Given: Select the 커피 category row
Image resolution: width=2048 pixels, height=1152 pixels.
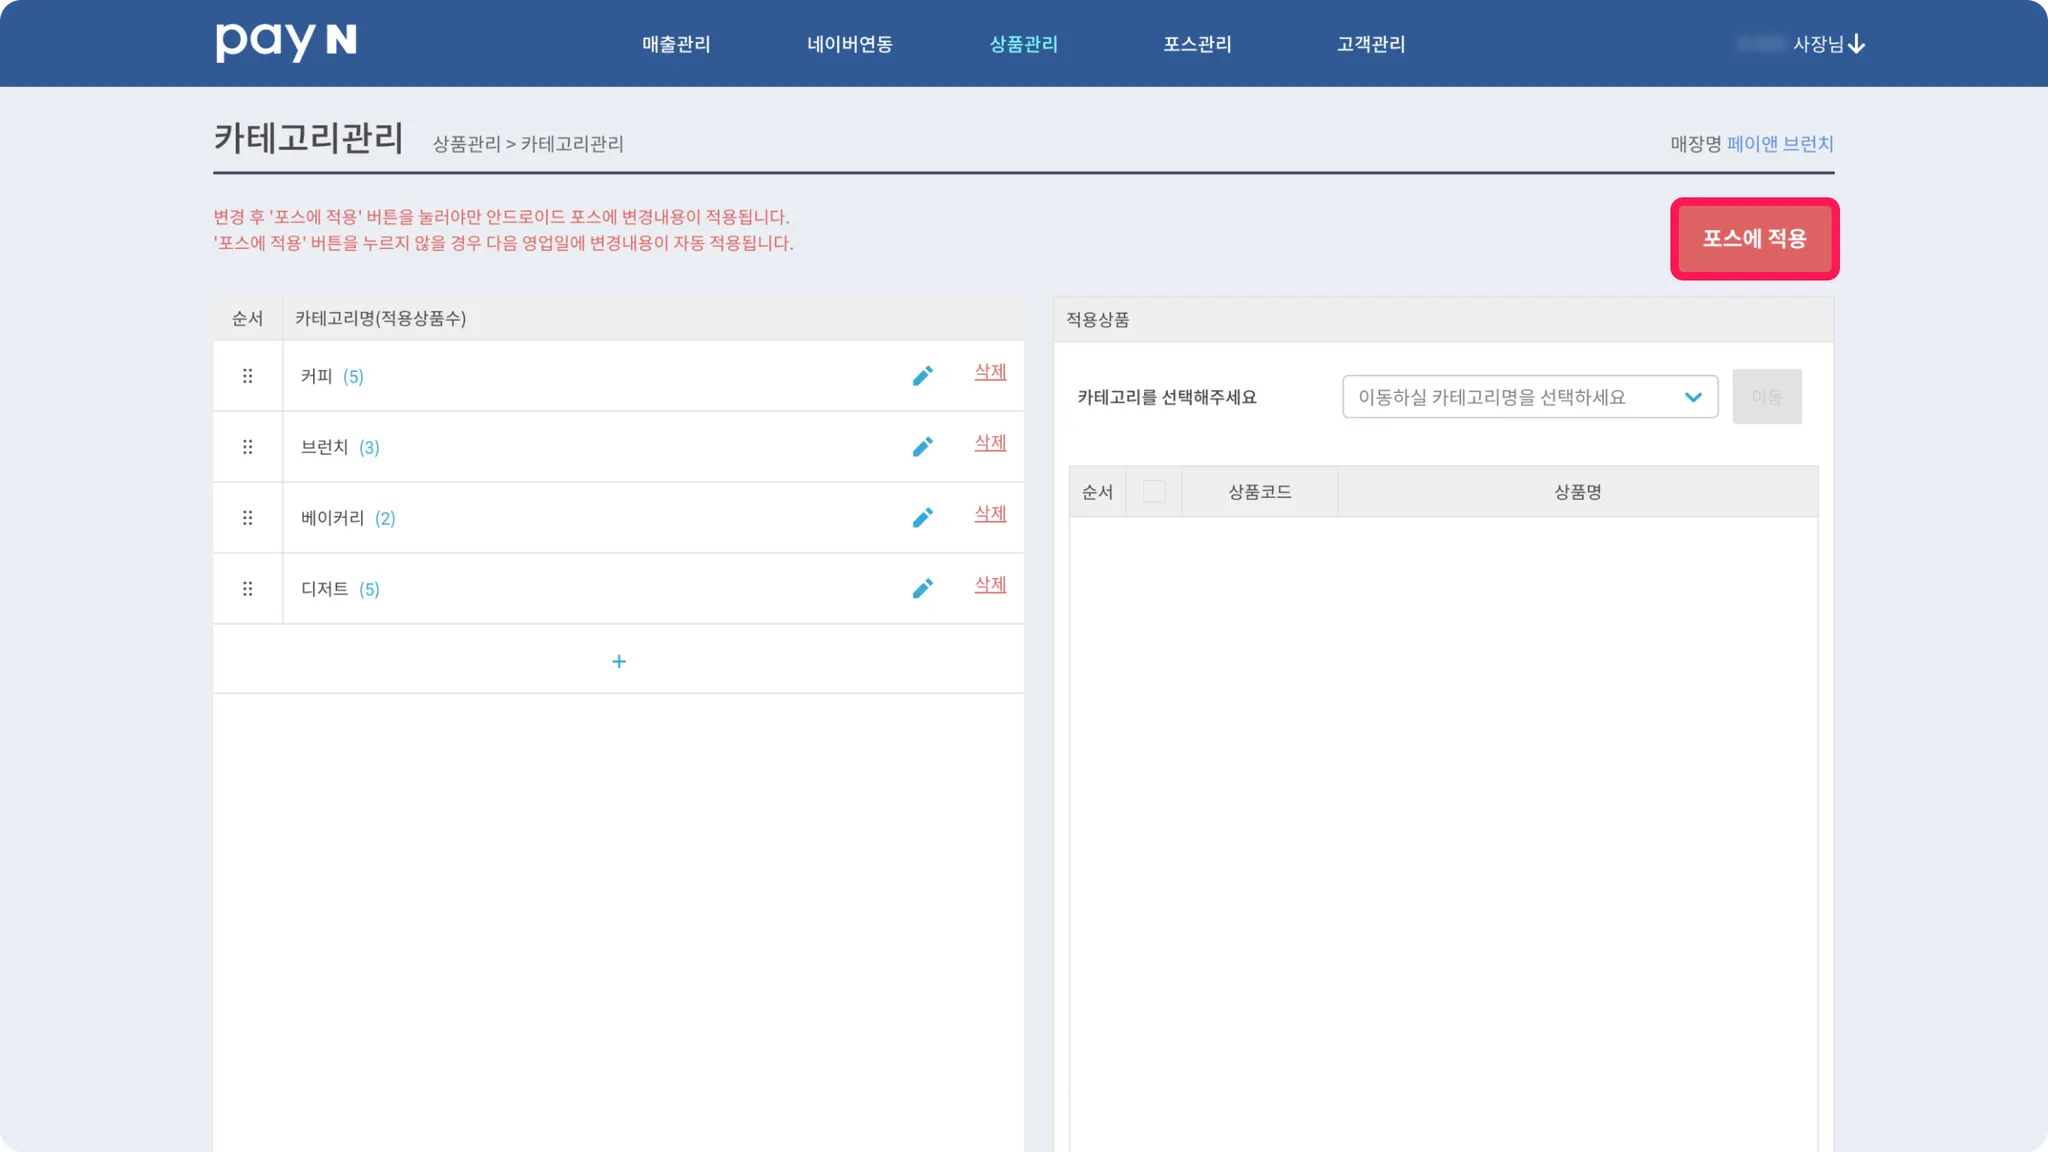Looking at the screenshot, I should 317,376.
